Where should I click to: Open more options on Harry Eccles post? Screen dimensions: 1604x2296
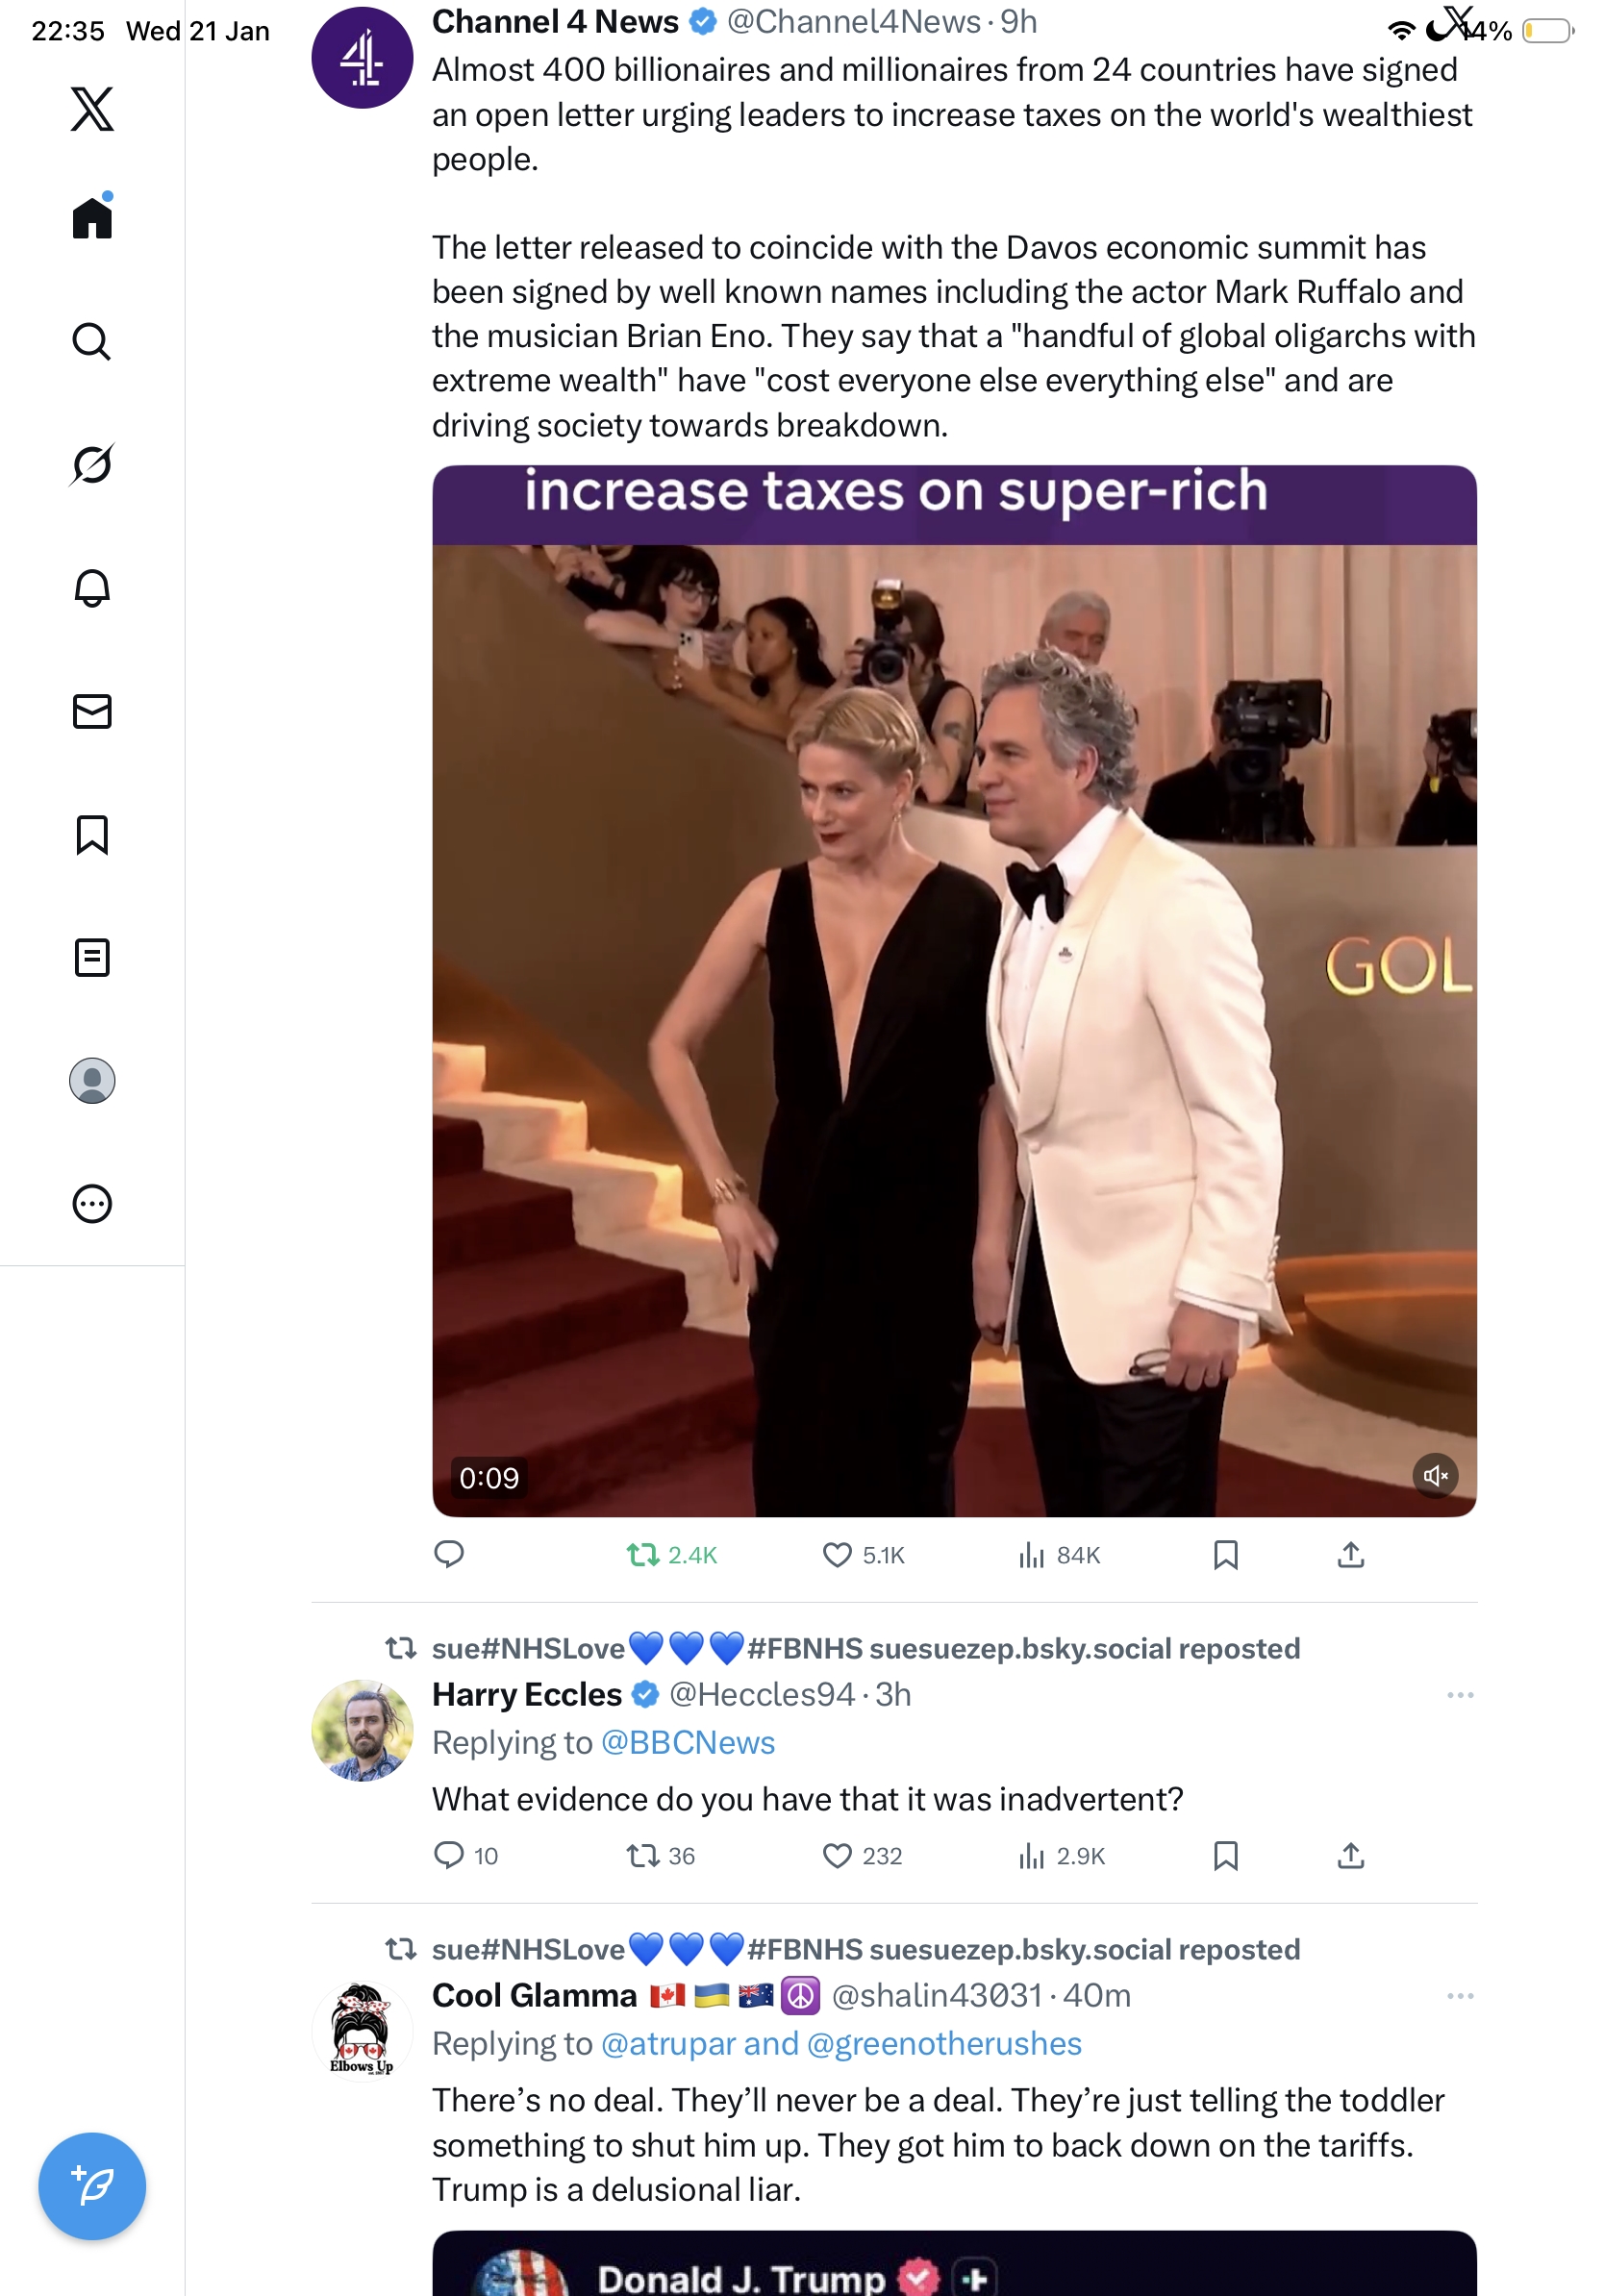pos(1460,1695)
